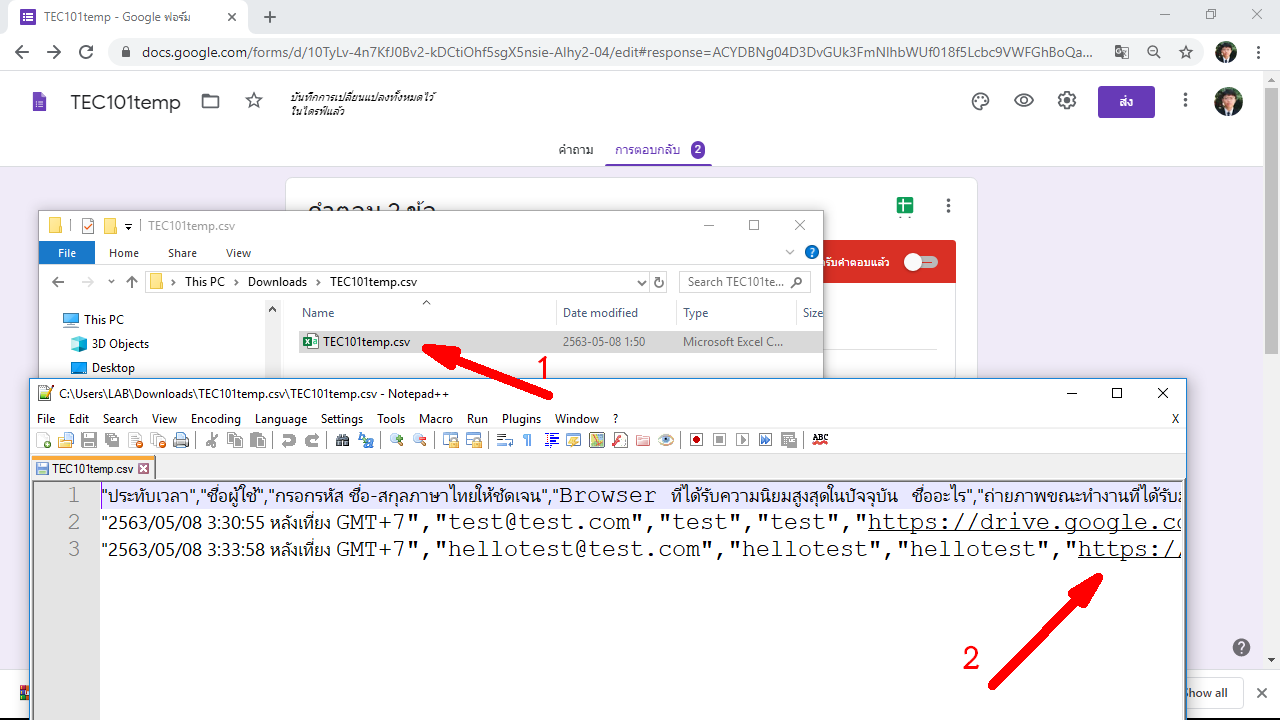Viewport: 1280px width, 721px height.
Task: Select the TEC101temp.csv file in Explorer
Action: click(366, 342)
